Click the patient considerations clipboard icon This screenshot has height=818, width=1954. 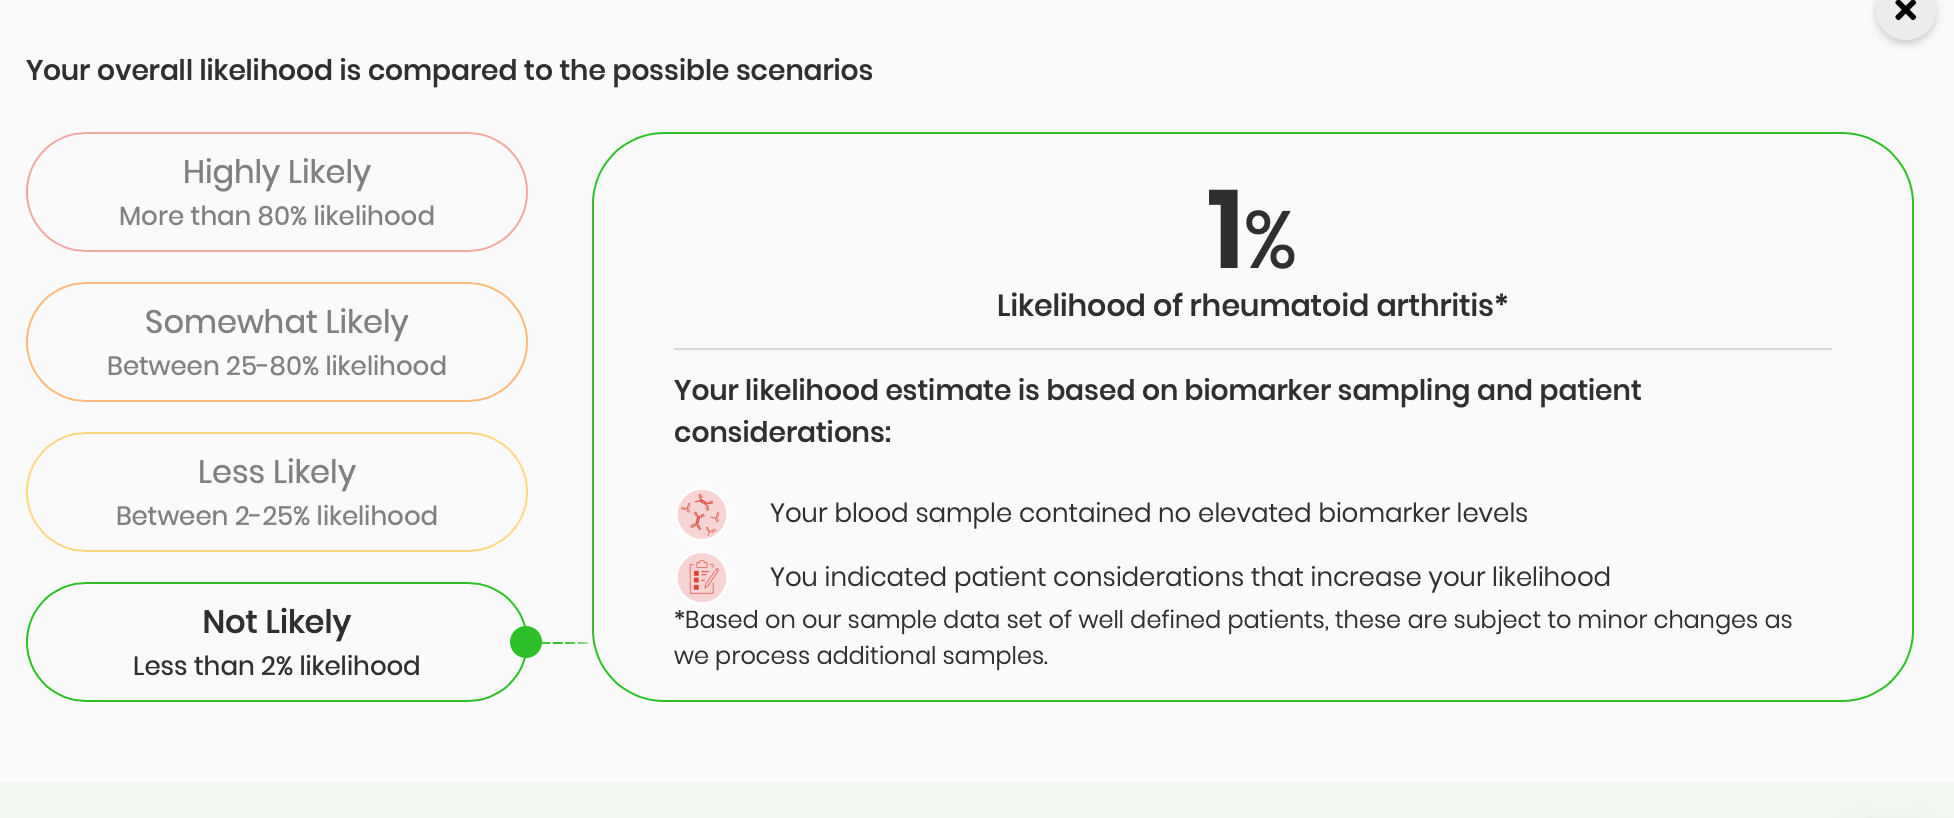pos(702,577)
